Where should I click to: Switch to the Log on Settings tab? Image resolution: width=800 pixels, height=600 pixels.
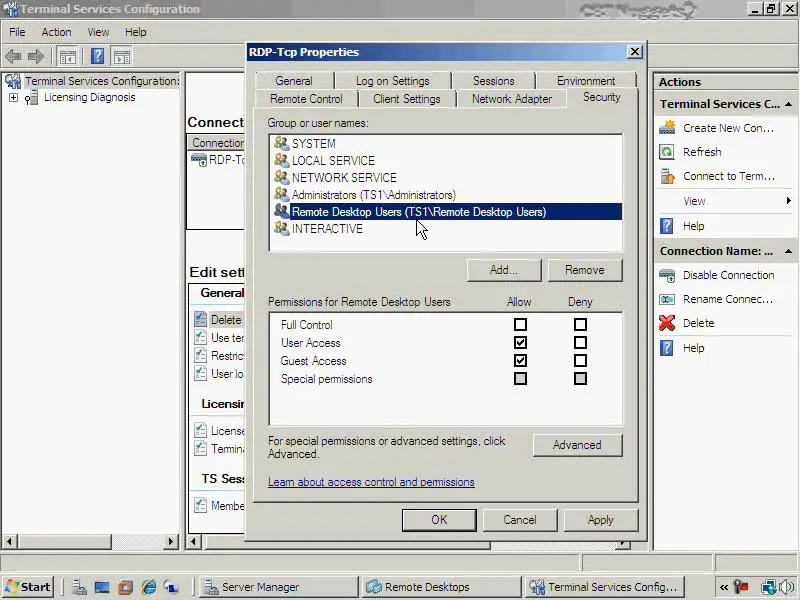point(393,81)
